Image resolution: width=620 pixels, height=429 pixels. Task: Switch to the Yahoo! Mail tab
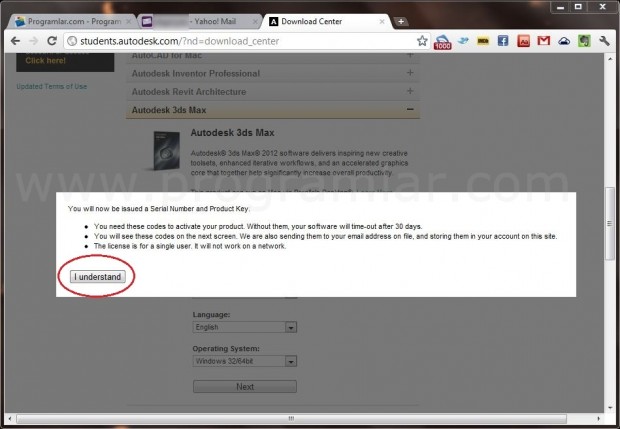click(200, 21)
